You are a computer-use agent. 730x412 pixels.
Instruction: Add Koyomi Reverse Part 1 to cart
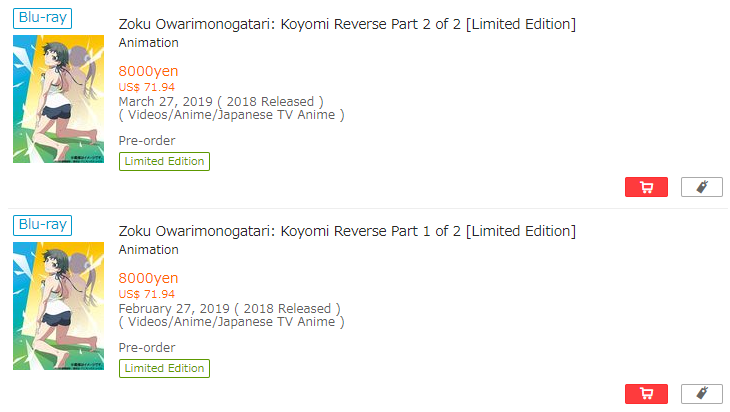coord(645,394)
